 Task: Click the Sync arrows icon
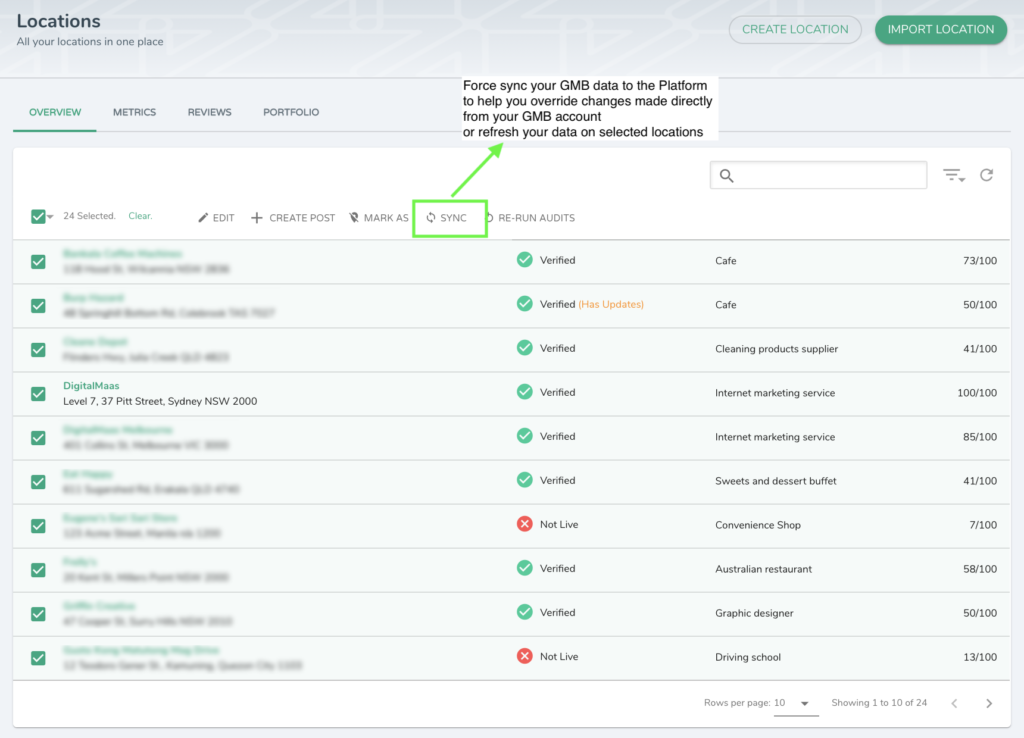click(x=431, y=217)
